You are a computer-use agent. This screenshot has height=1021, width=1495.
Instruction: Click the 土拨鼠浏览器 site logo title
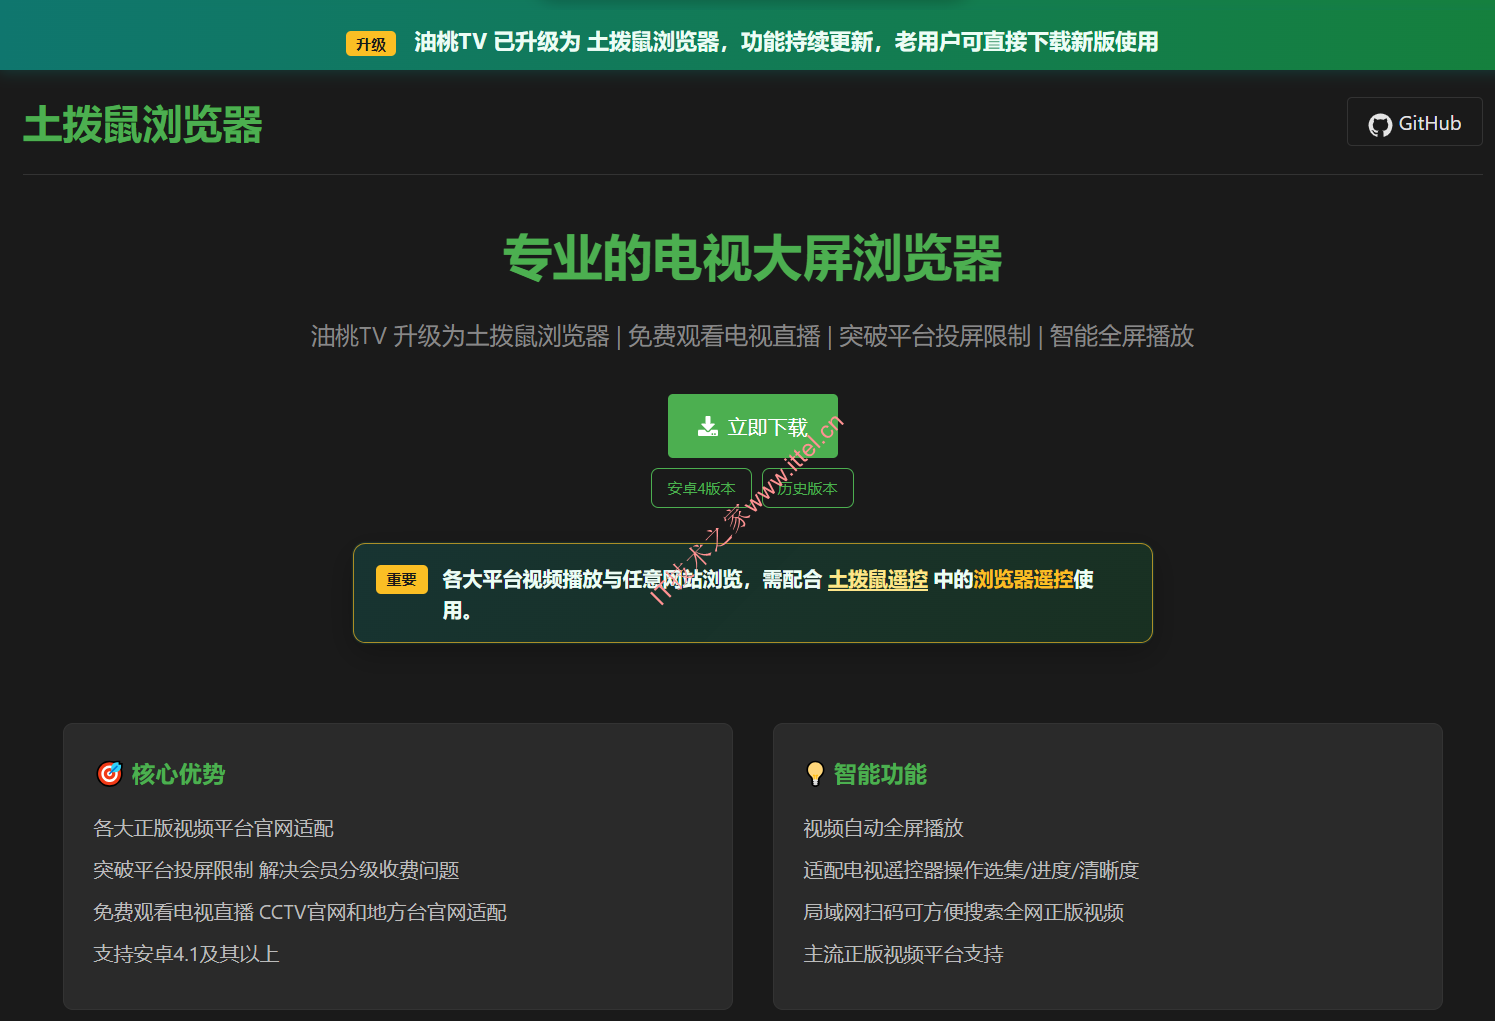click(x=143, y=125)
